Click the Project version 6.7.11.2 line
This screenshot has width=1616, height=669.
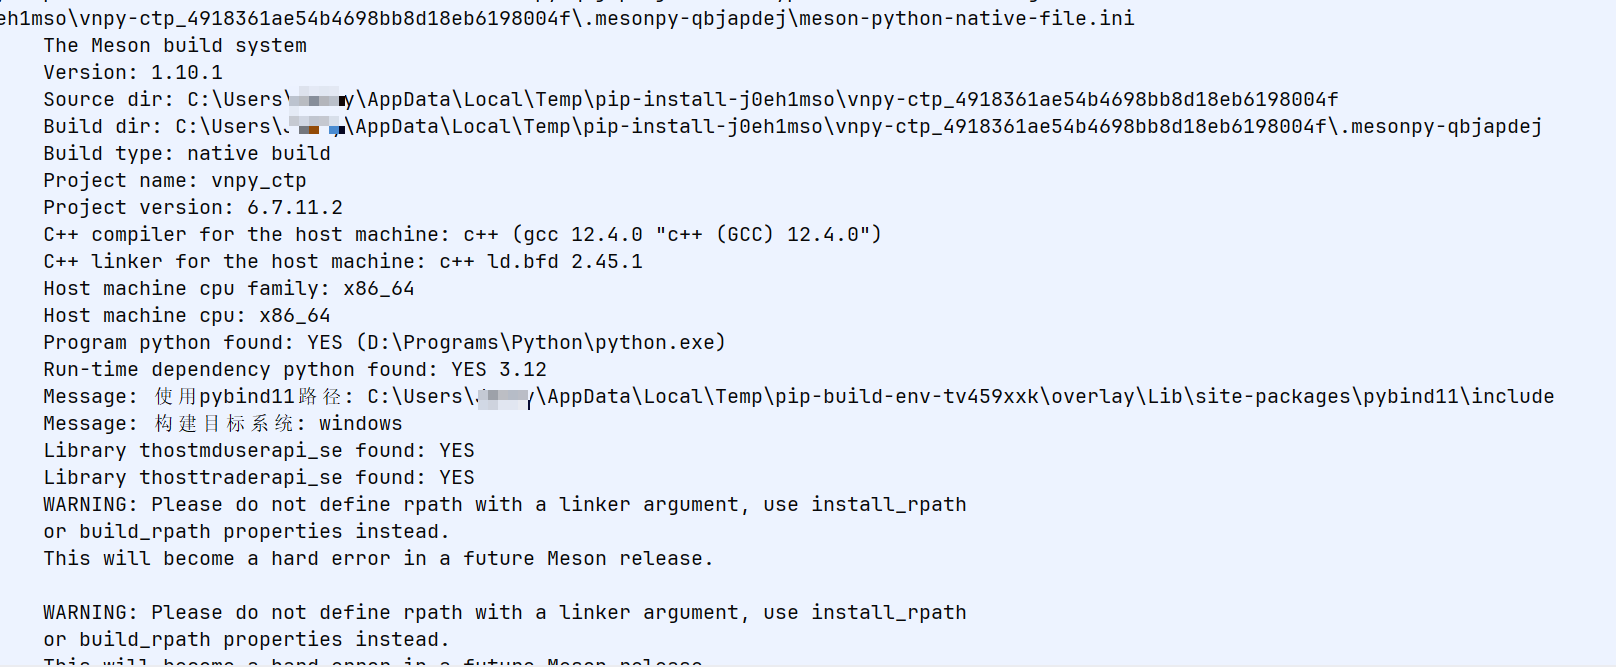[x=193, y=208]
